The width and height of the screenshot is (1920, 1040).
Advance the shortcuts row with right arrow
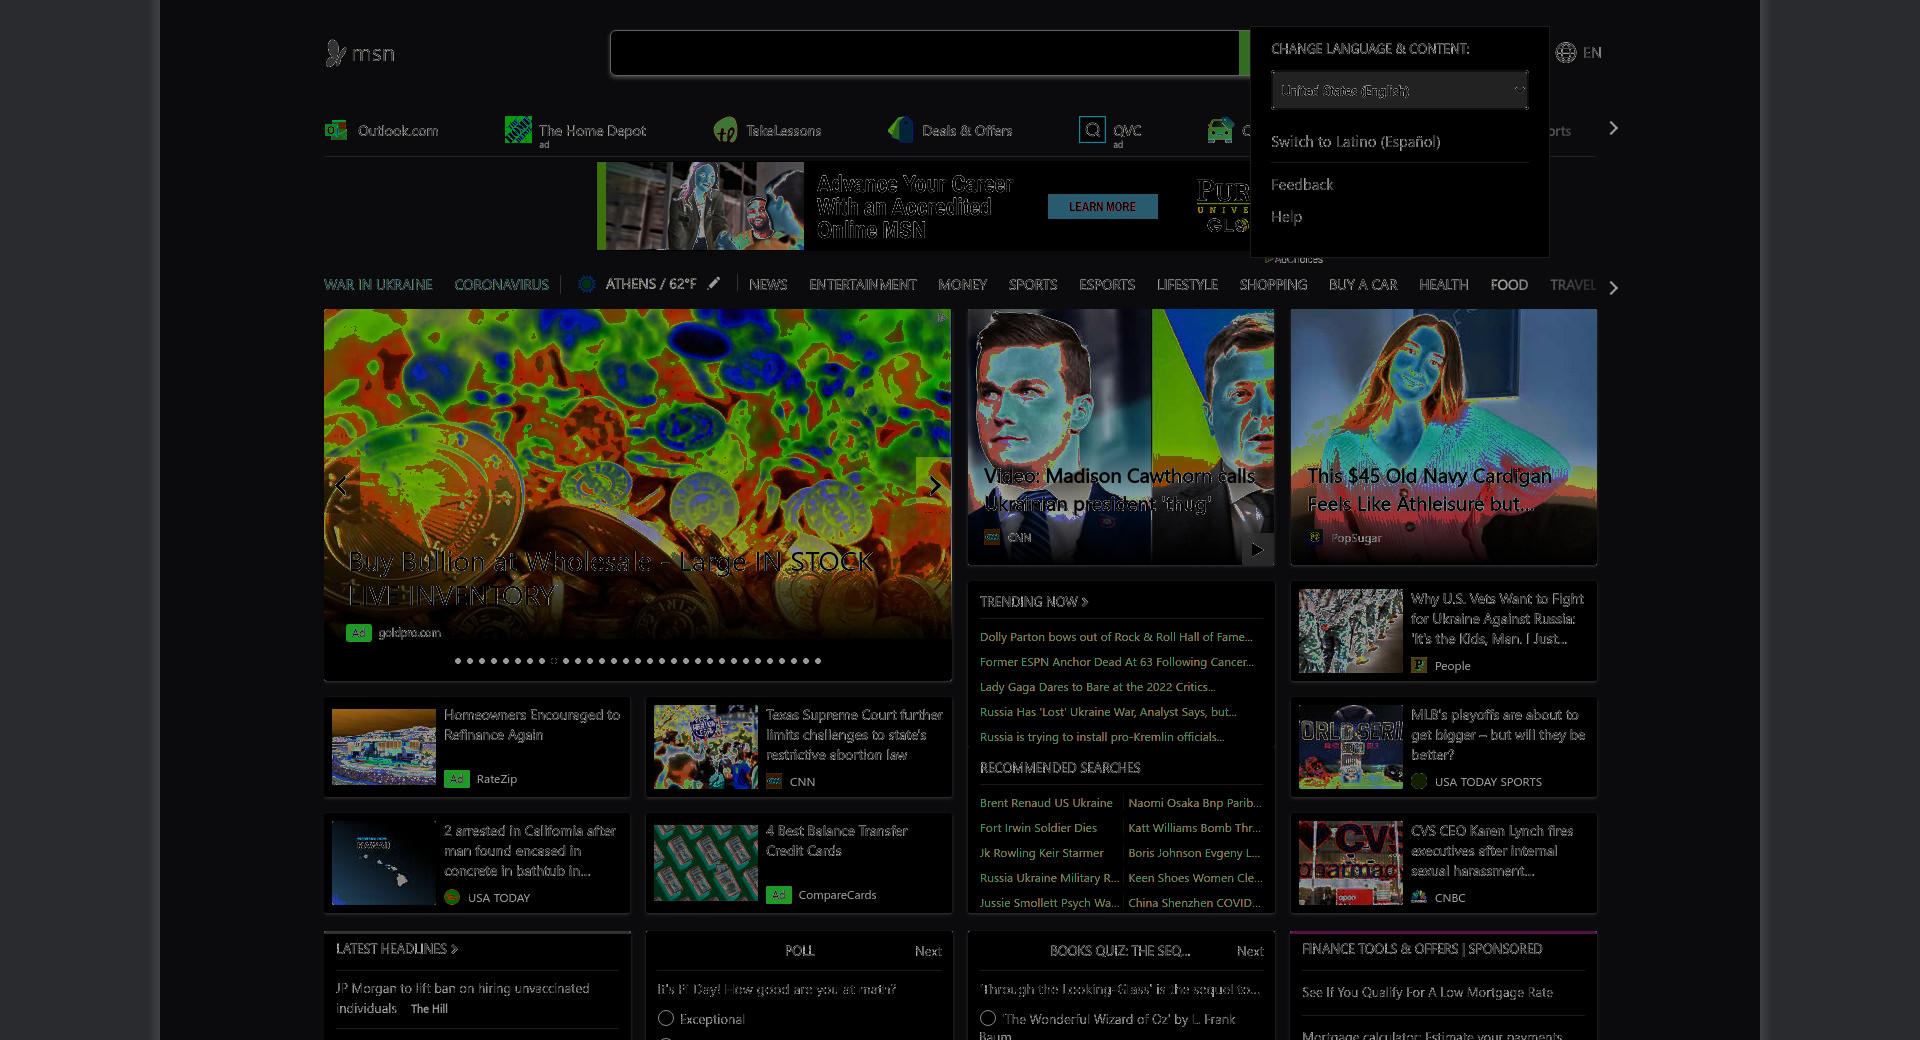click(1613, 128)
